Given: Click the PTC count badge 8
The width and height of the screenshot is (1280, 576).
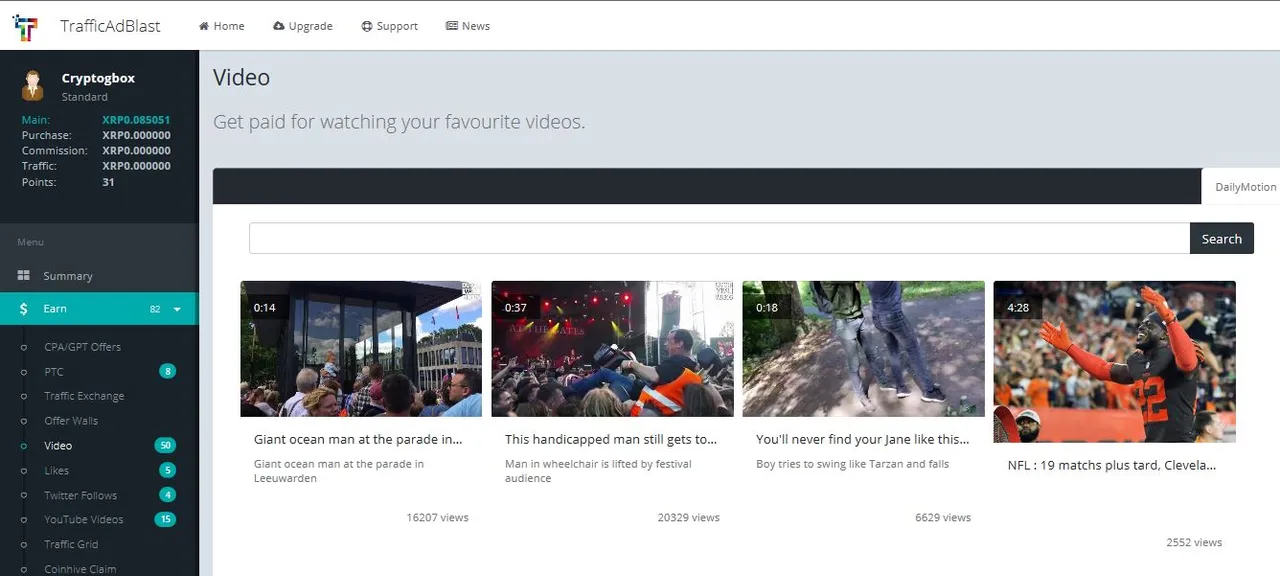Looking at the screenshot, I should (168, 372).
